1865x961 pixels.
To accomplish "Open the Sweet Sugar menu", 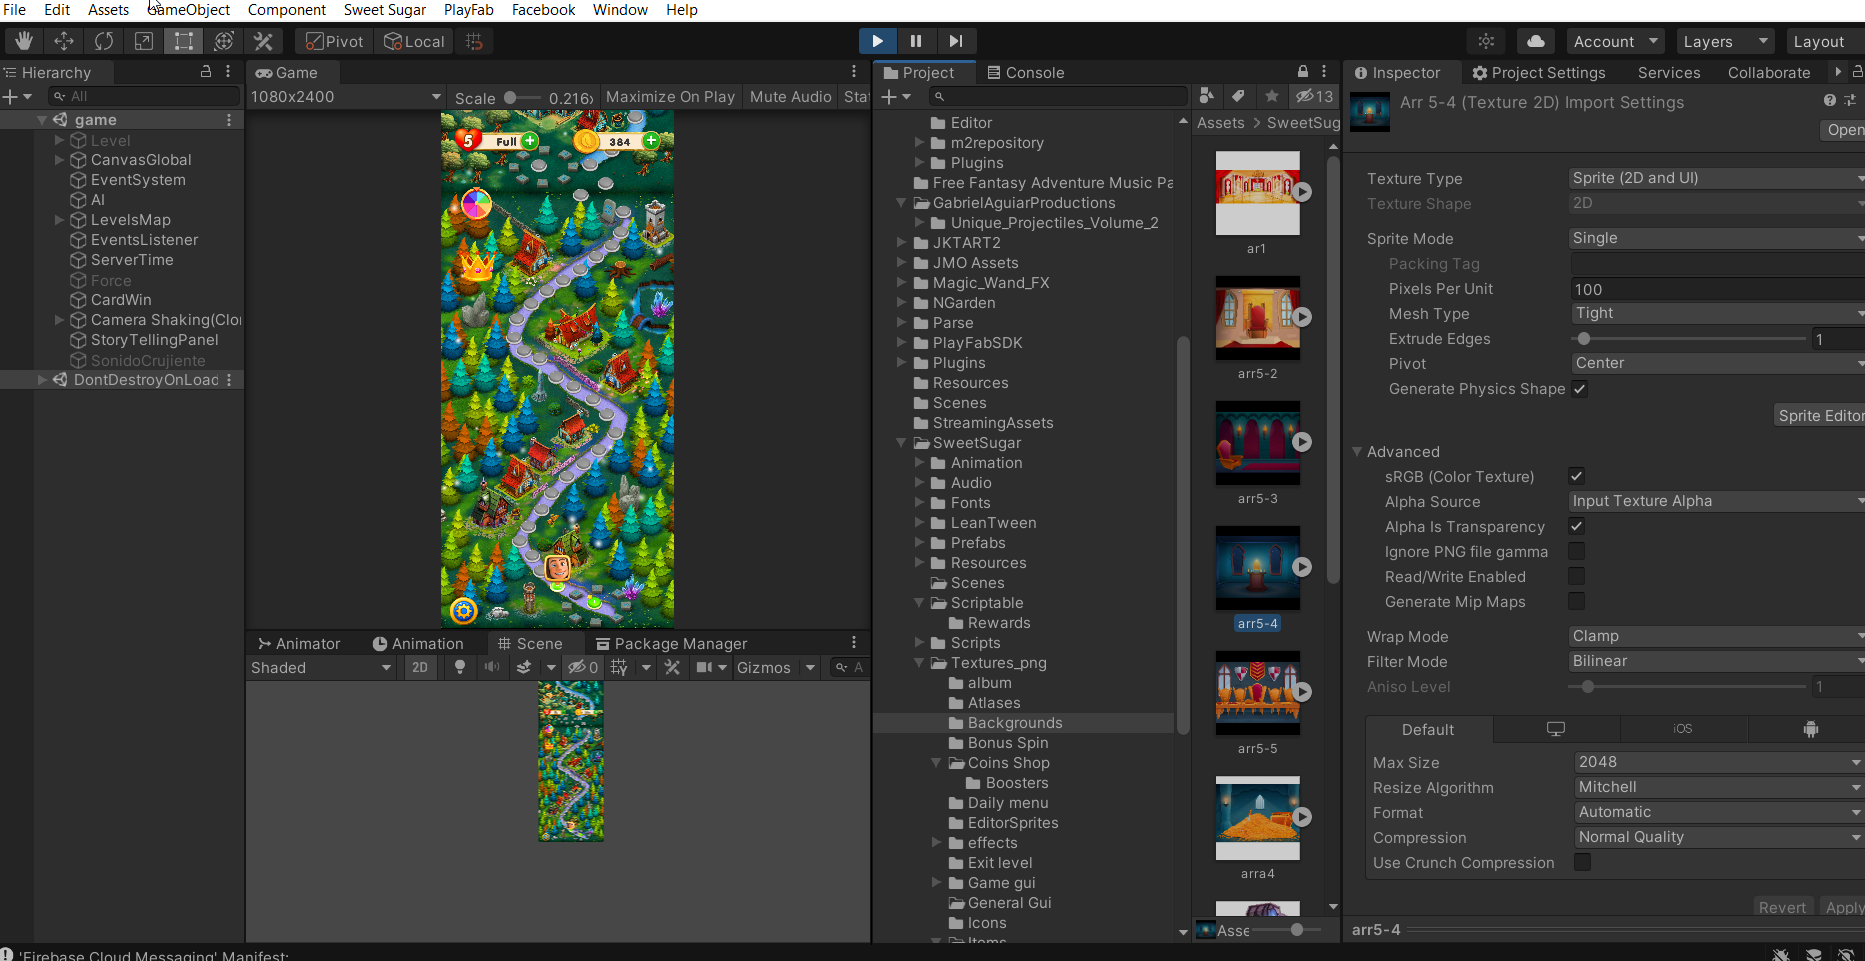I will click(385, 10).
